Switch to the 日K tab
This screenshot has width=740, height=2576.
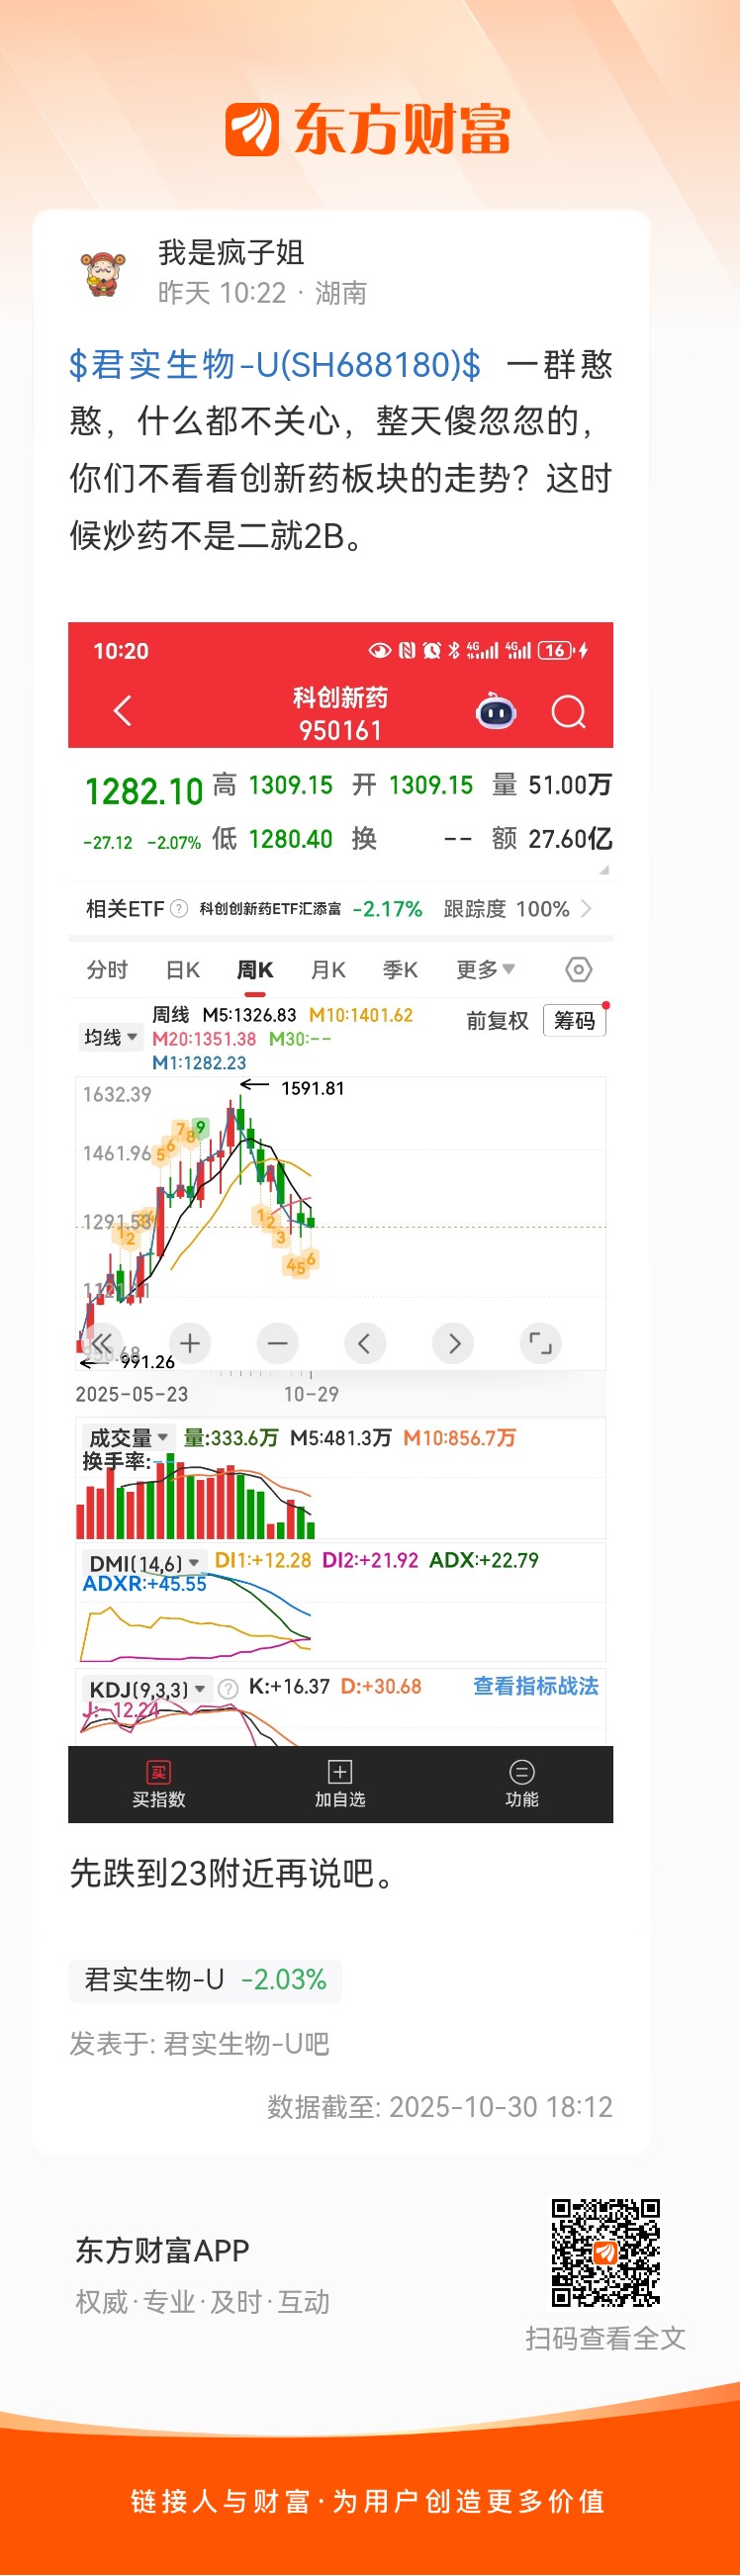[183, 969]
